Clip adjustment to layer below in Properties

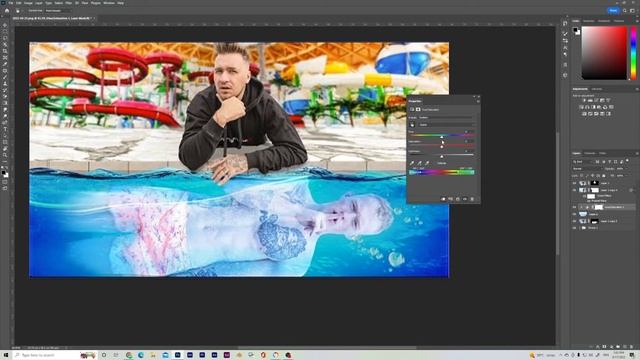pyautogui.click(x=443, y=199)
